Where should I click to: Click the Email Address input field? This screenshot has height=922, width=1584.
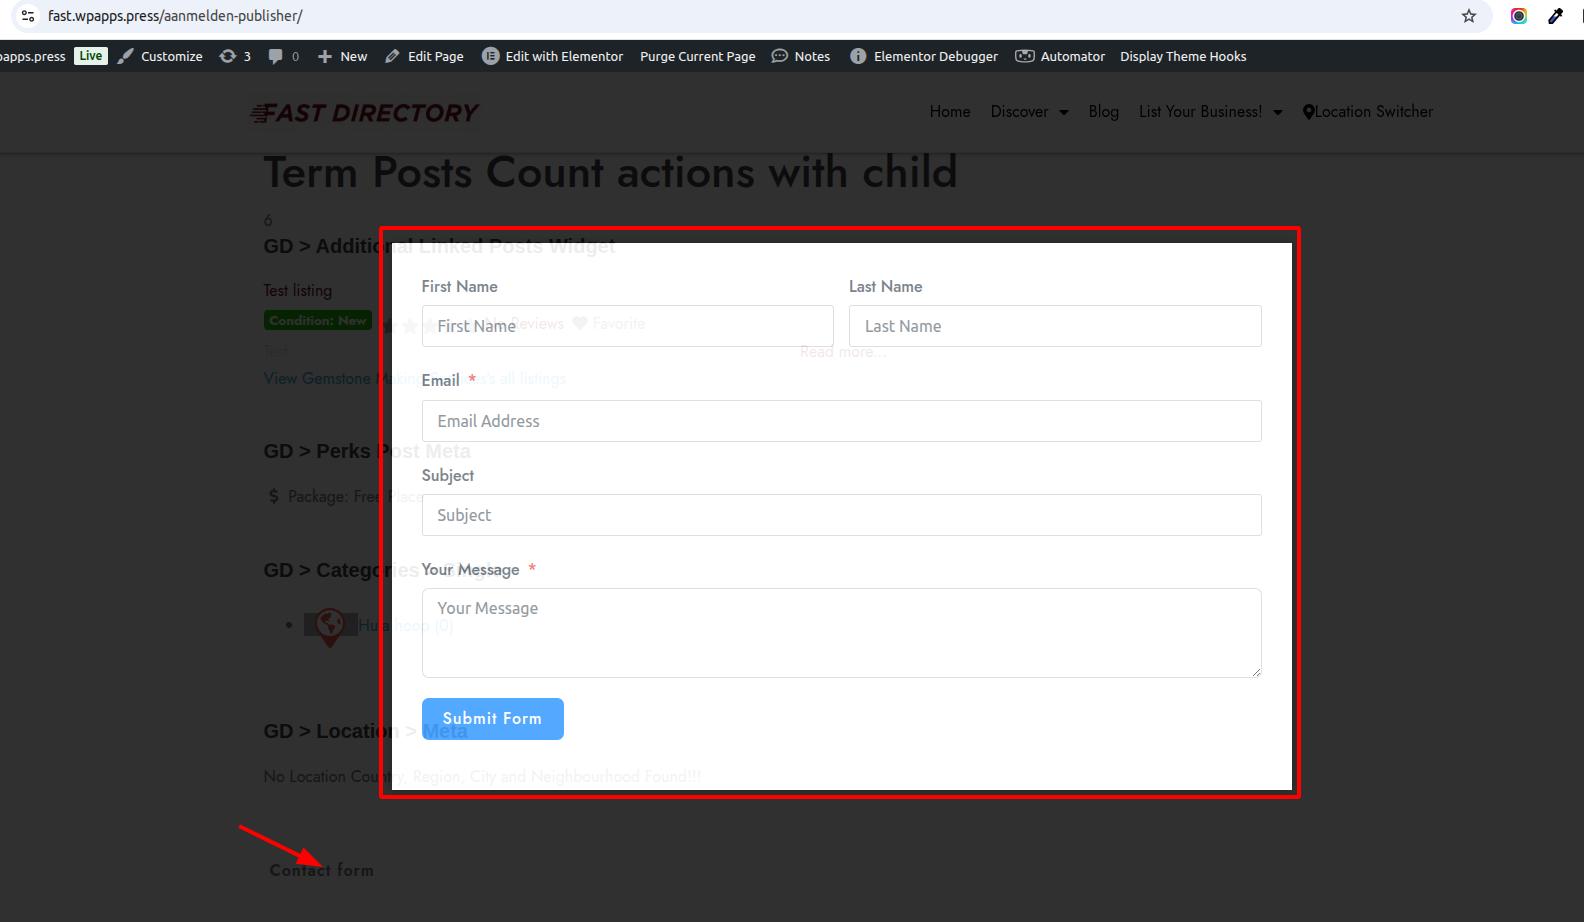coord(841,421)
